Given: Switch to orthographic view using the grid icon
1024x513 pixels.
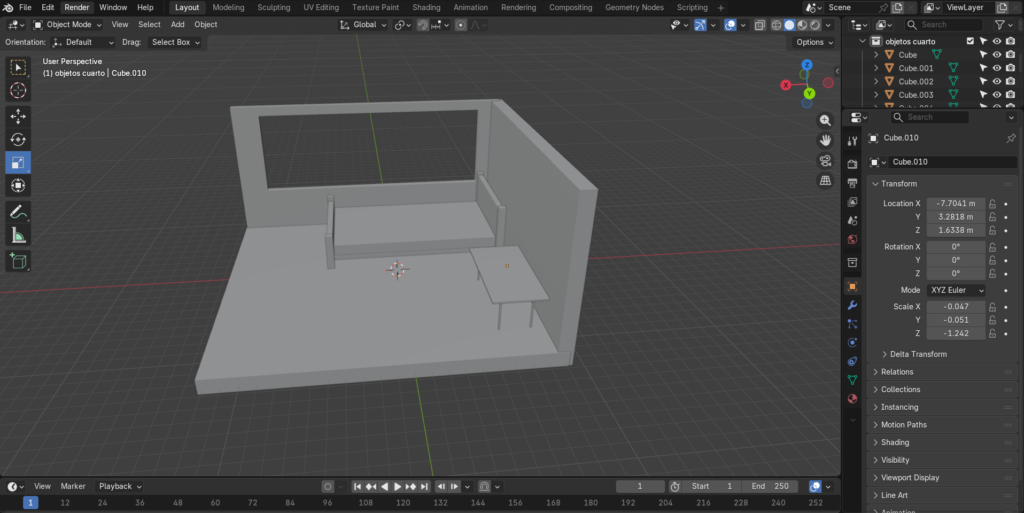Looking at the screenshot, I should click(825, 181).
